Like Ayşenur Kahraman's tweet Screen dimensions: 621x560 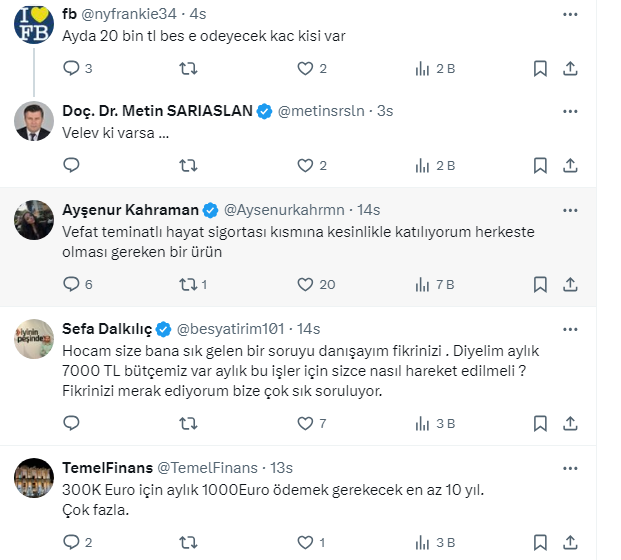[x=306, y=284]
